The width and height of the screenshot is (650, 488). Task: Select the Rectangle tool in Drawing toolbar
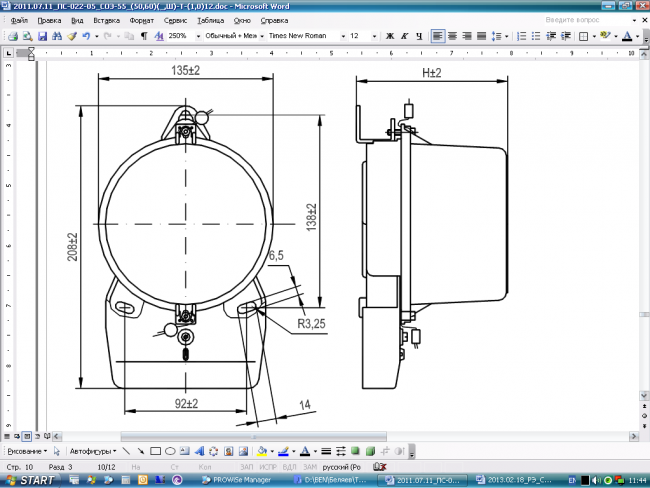[155, 451]
